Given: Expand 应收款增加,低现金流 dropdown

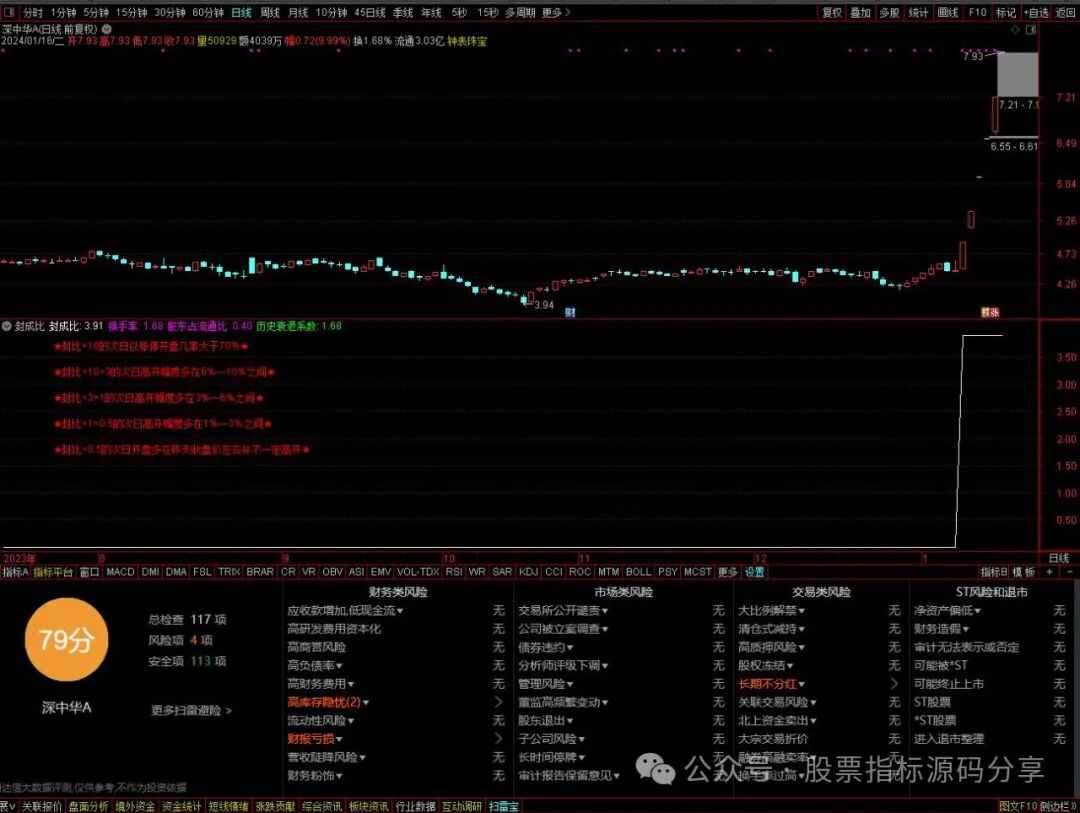Looking at the screenshot, I should 345,610.
